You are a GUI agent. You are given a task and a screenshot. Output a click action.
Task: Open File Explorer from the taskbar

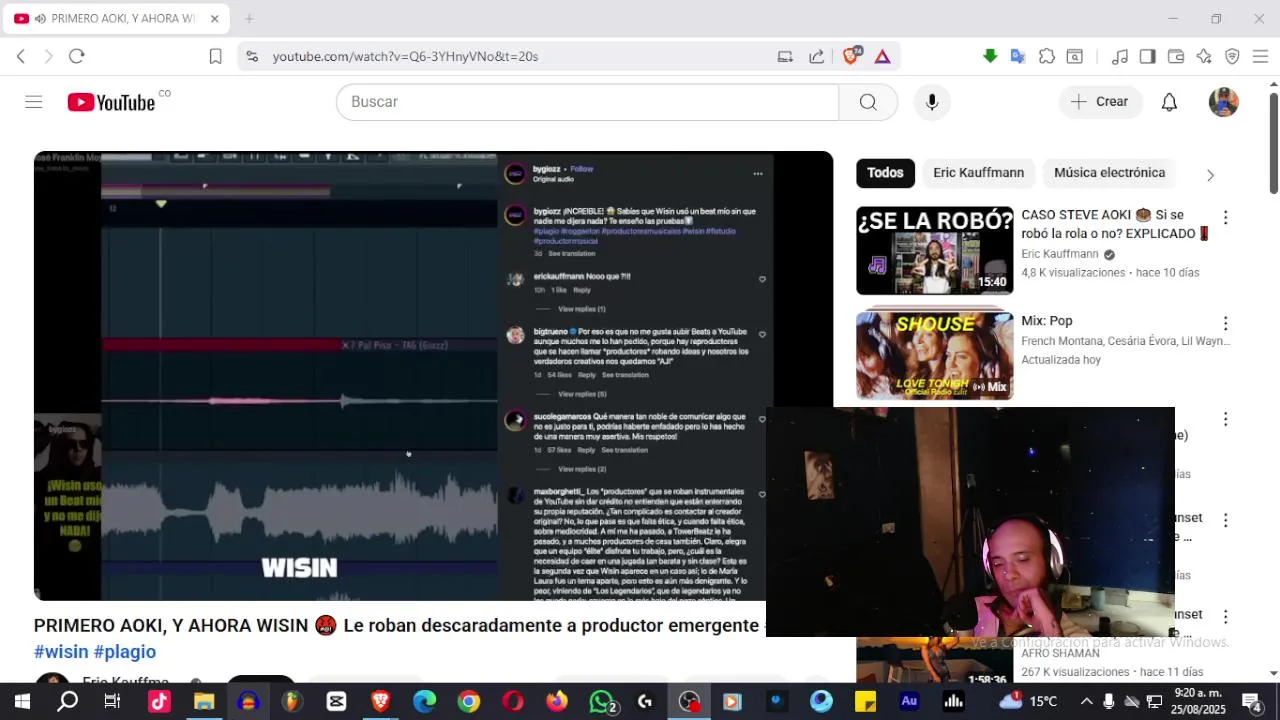coord(204,702)
